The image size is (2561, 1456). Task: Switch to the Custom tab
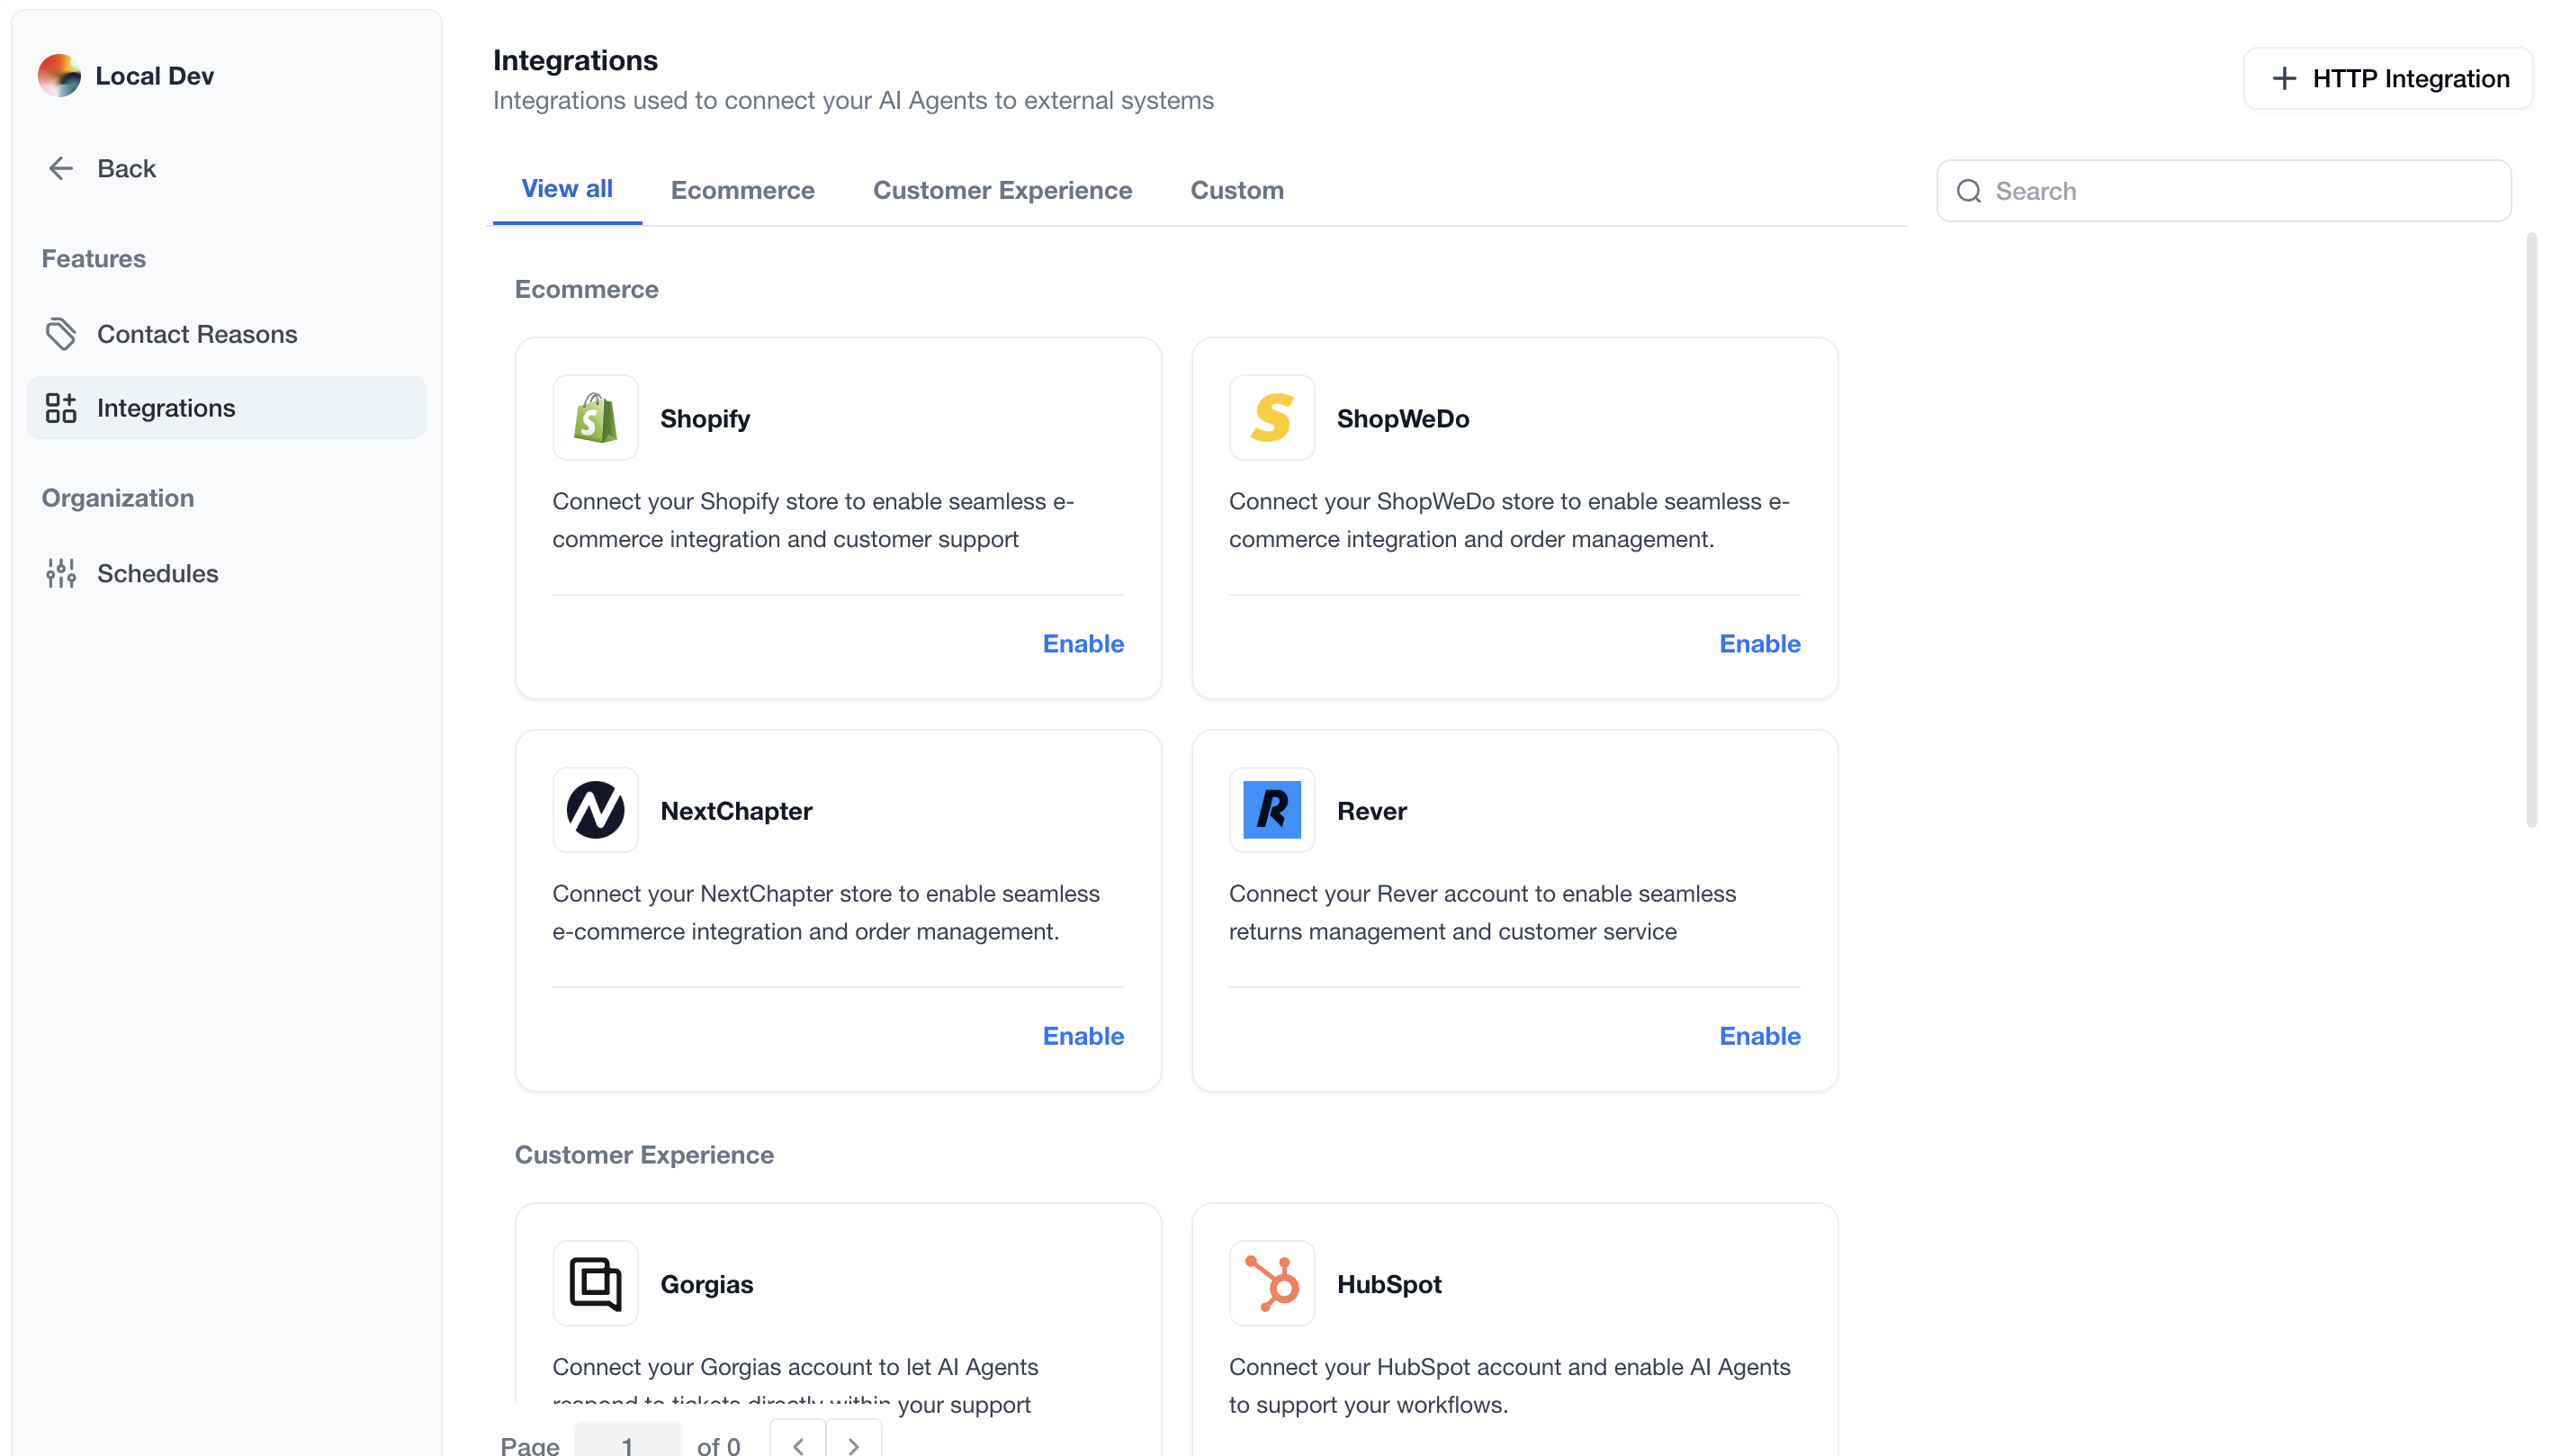[x=1236, y=190]
